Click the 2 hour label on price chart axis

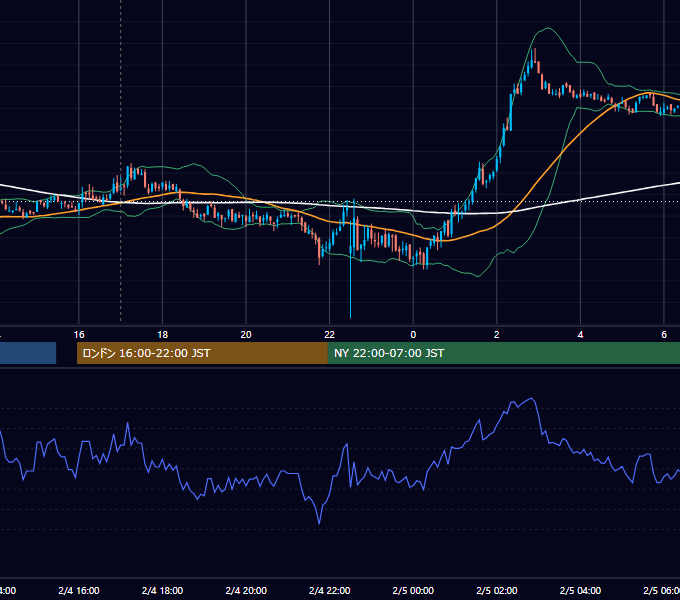497,335
